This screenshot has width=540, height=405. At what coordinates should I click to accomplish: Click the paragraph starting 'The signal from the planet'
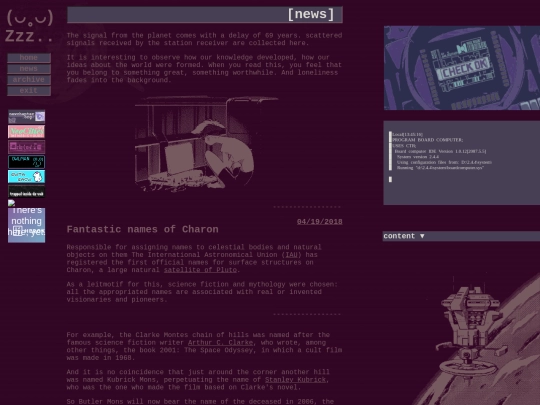click(x=205, y=39)
